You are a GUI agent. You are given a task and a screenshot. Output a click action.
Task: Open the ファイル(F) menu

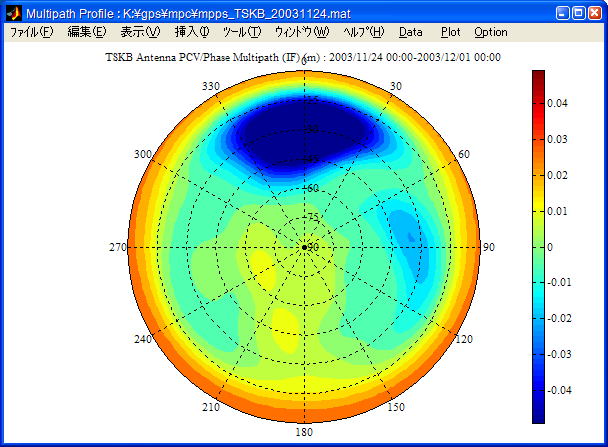31,32
